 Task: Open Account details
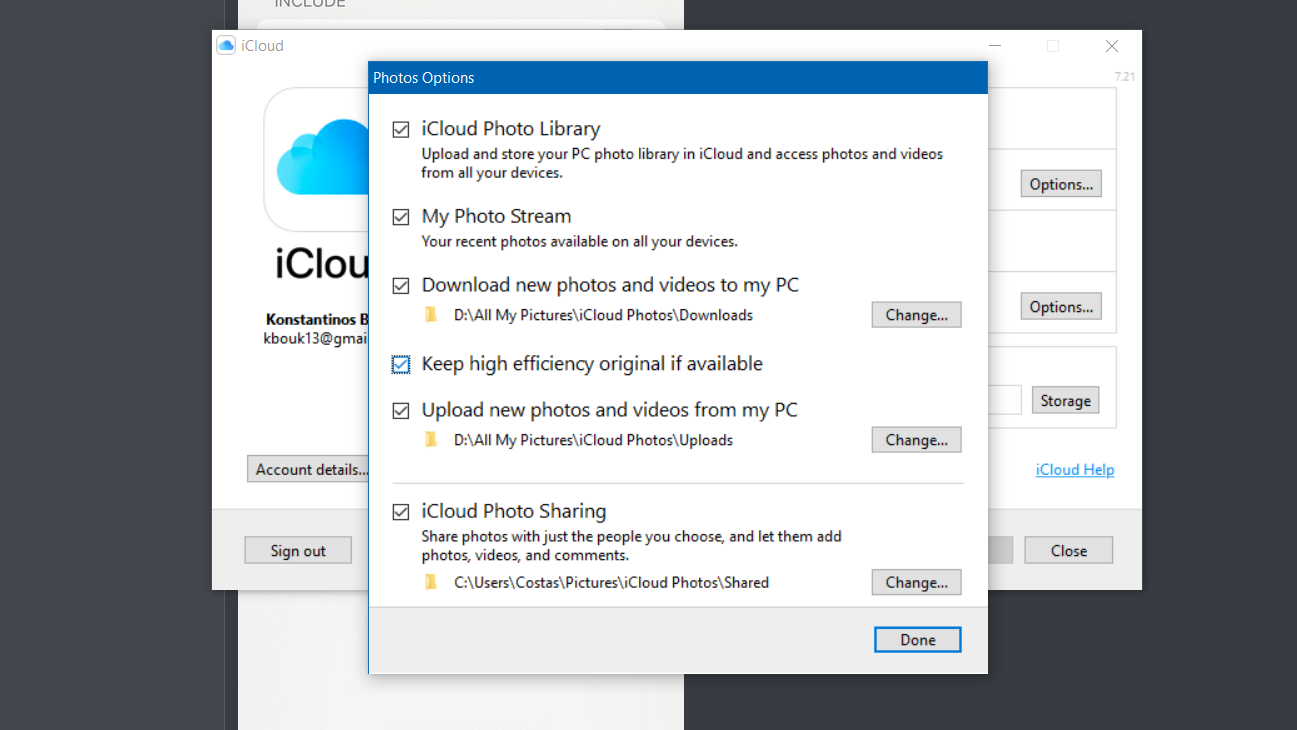(308, 468)
